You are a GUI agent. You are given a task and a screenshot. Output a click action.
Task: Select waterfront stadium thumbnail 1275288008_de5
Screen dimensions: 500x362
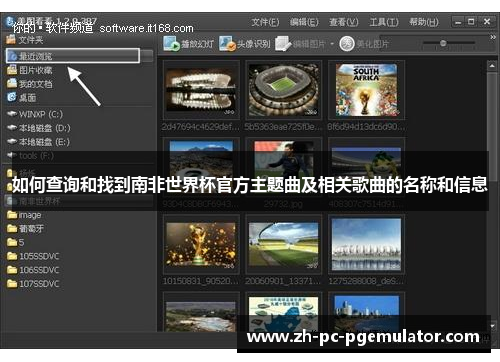[x=366, y=245]
